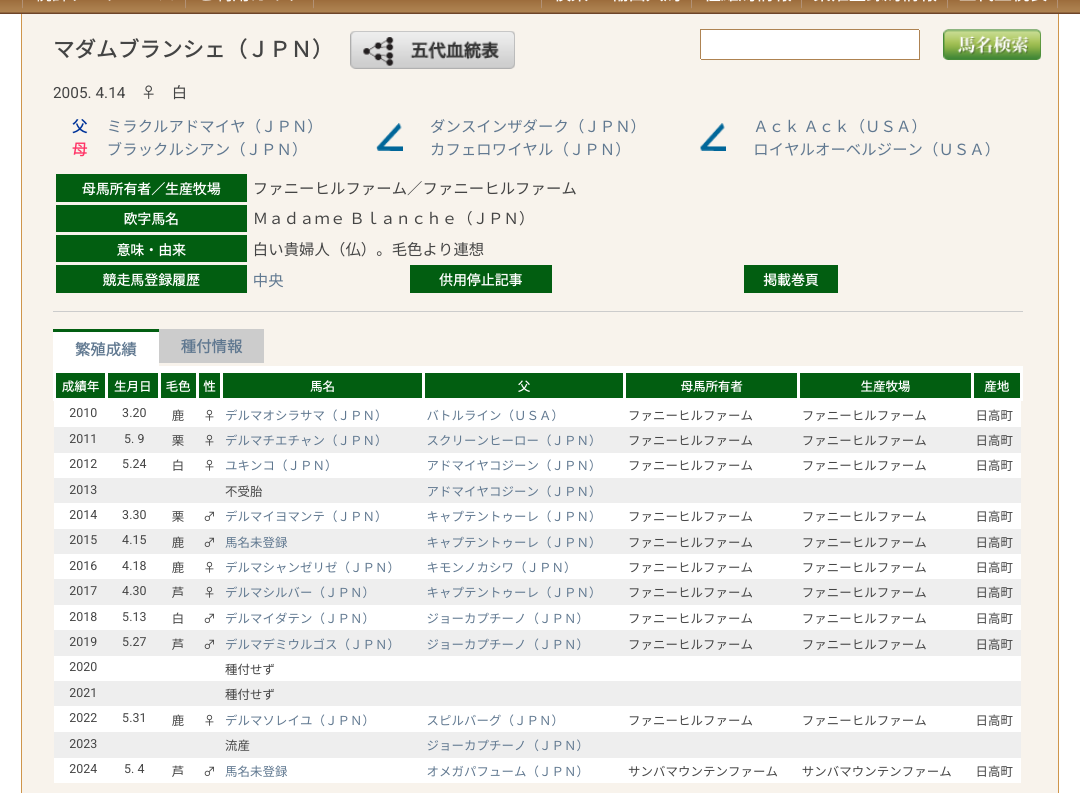The width and height of the screenshot is (1080, 793).
Task: Focus the horse name search input field
Action: [809, 45]
